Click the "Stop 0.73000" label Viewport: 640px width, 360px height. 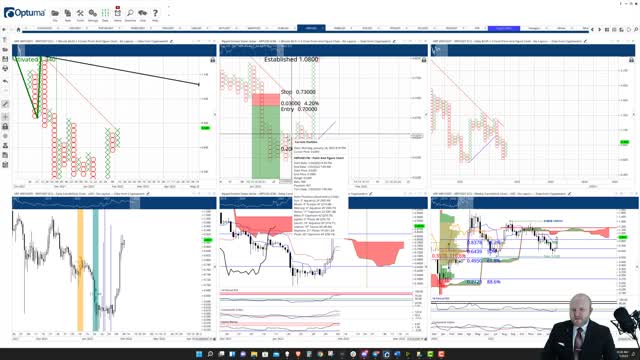(298, 92)
